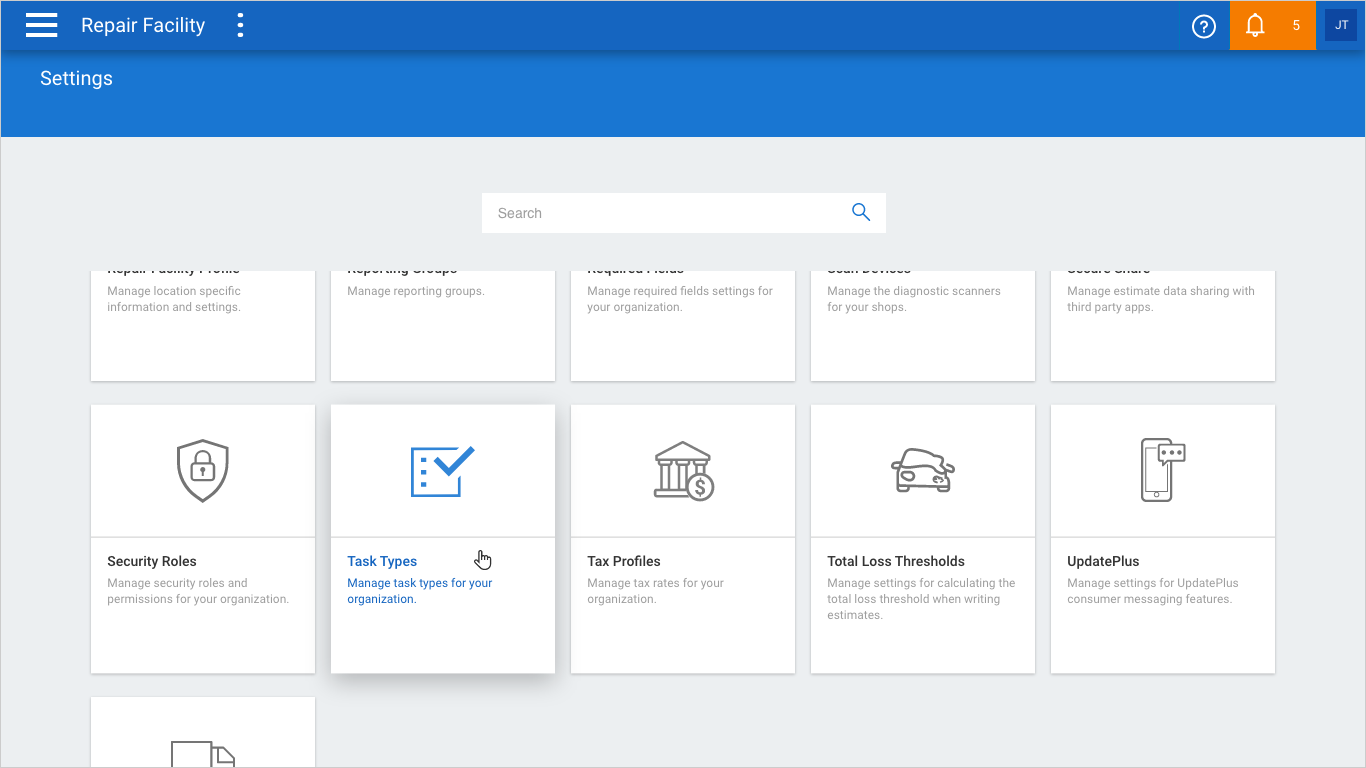Open the Security Roles title link
The image size is (1366, 768).
[x=152, y=561]
